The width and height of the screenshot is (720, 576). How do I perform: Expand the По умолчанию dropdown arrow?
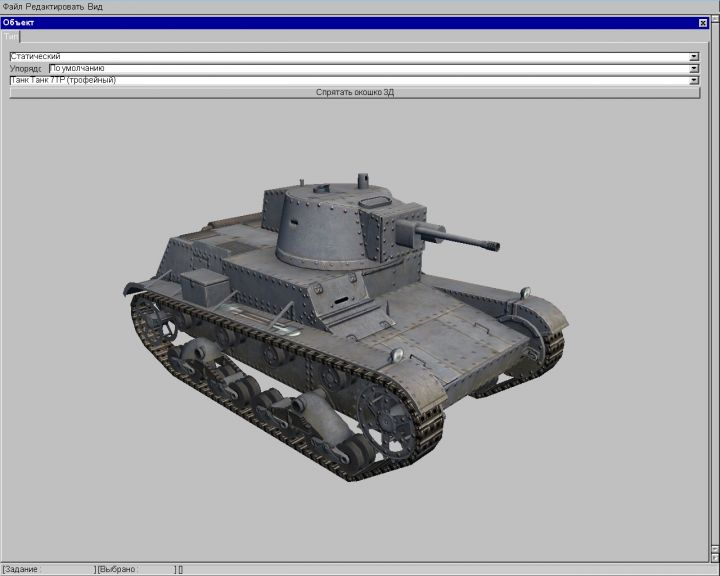(x=694, y=69)
